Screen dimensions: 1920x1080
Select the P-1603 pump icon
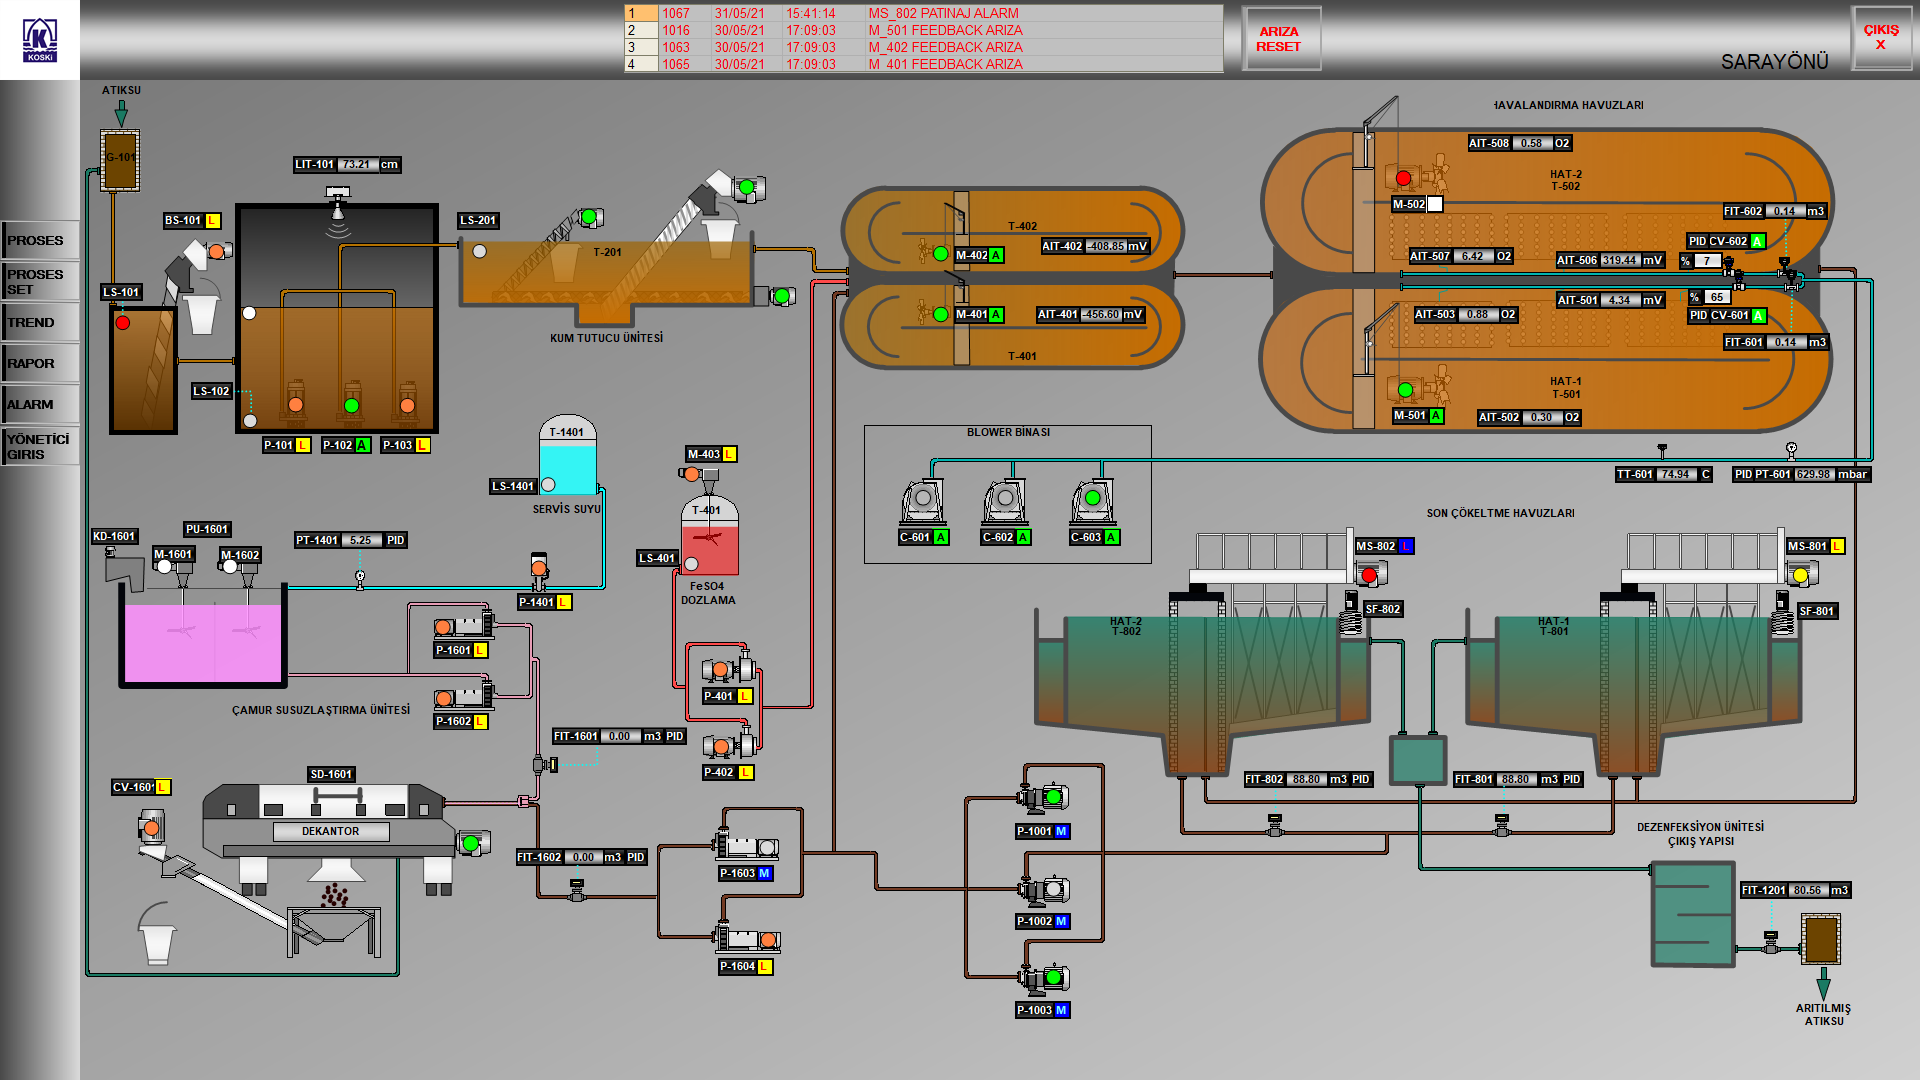[x=746, y=846]
